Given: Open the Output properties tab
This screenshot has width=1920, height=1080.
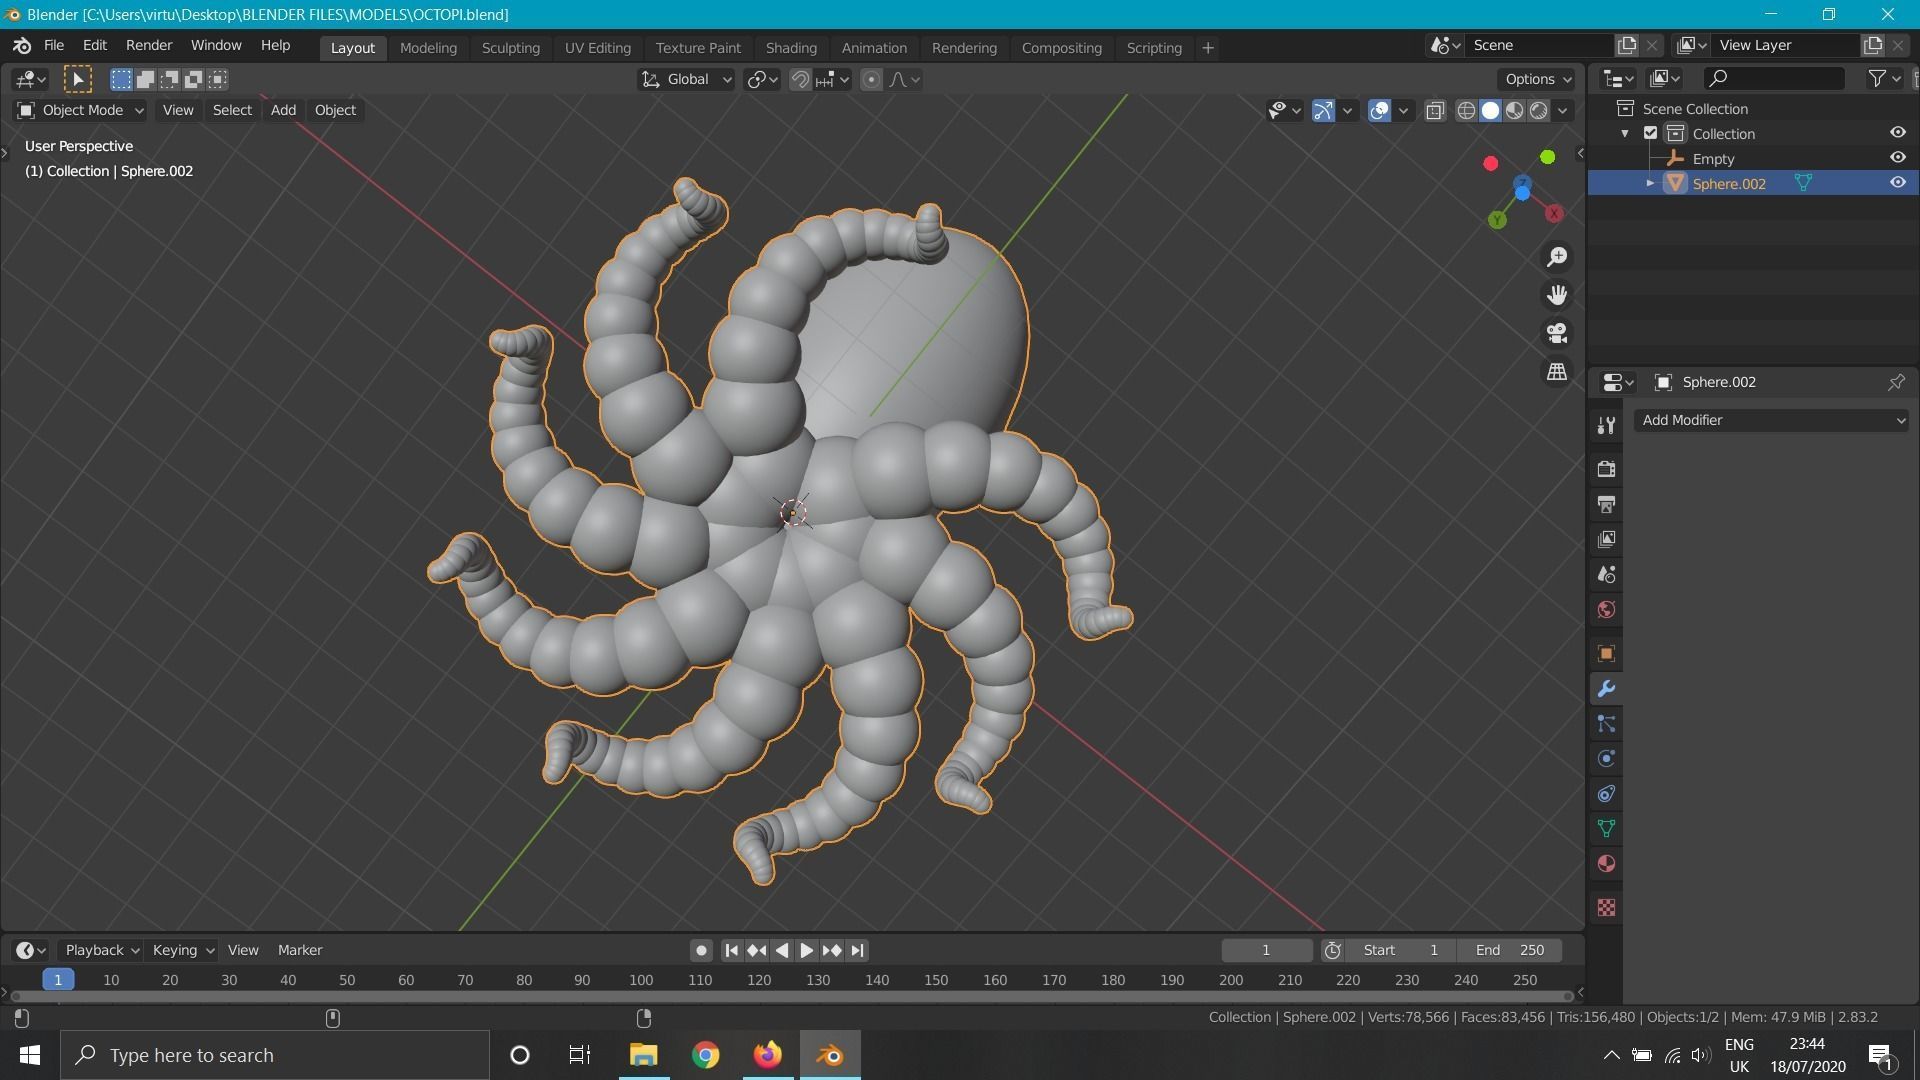Looking at the screenshot, I should click(x=1606, y=504).
